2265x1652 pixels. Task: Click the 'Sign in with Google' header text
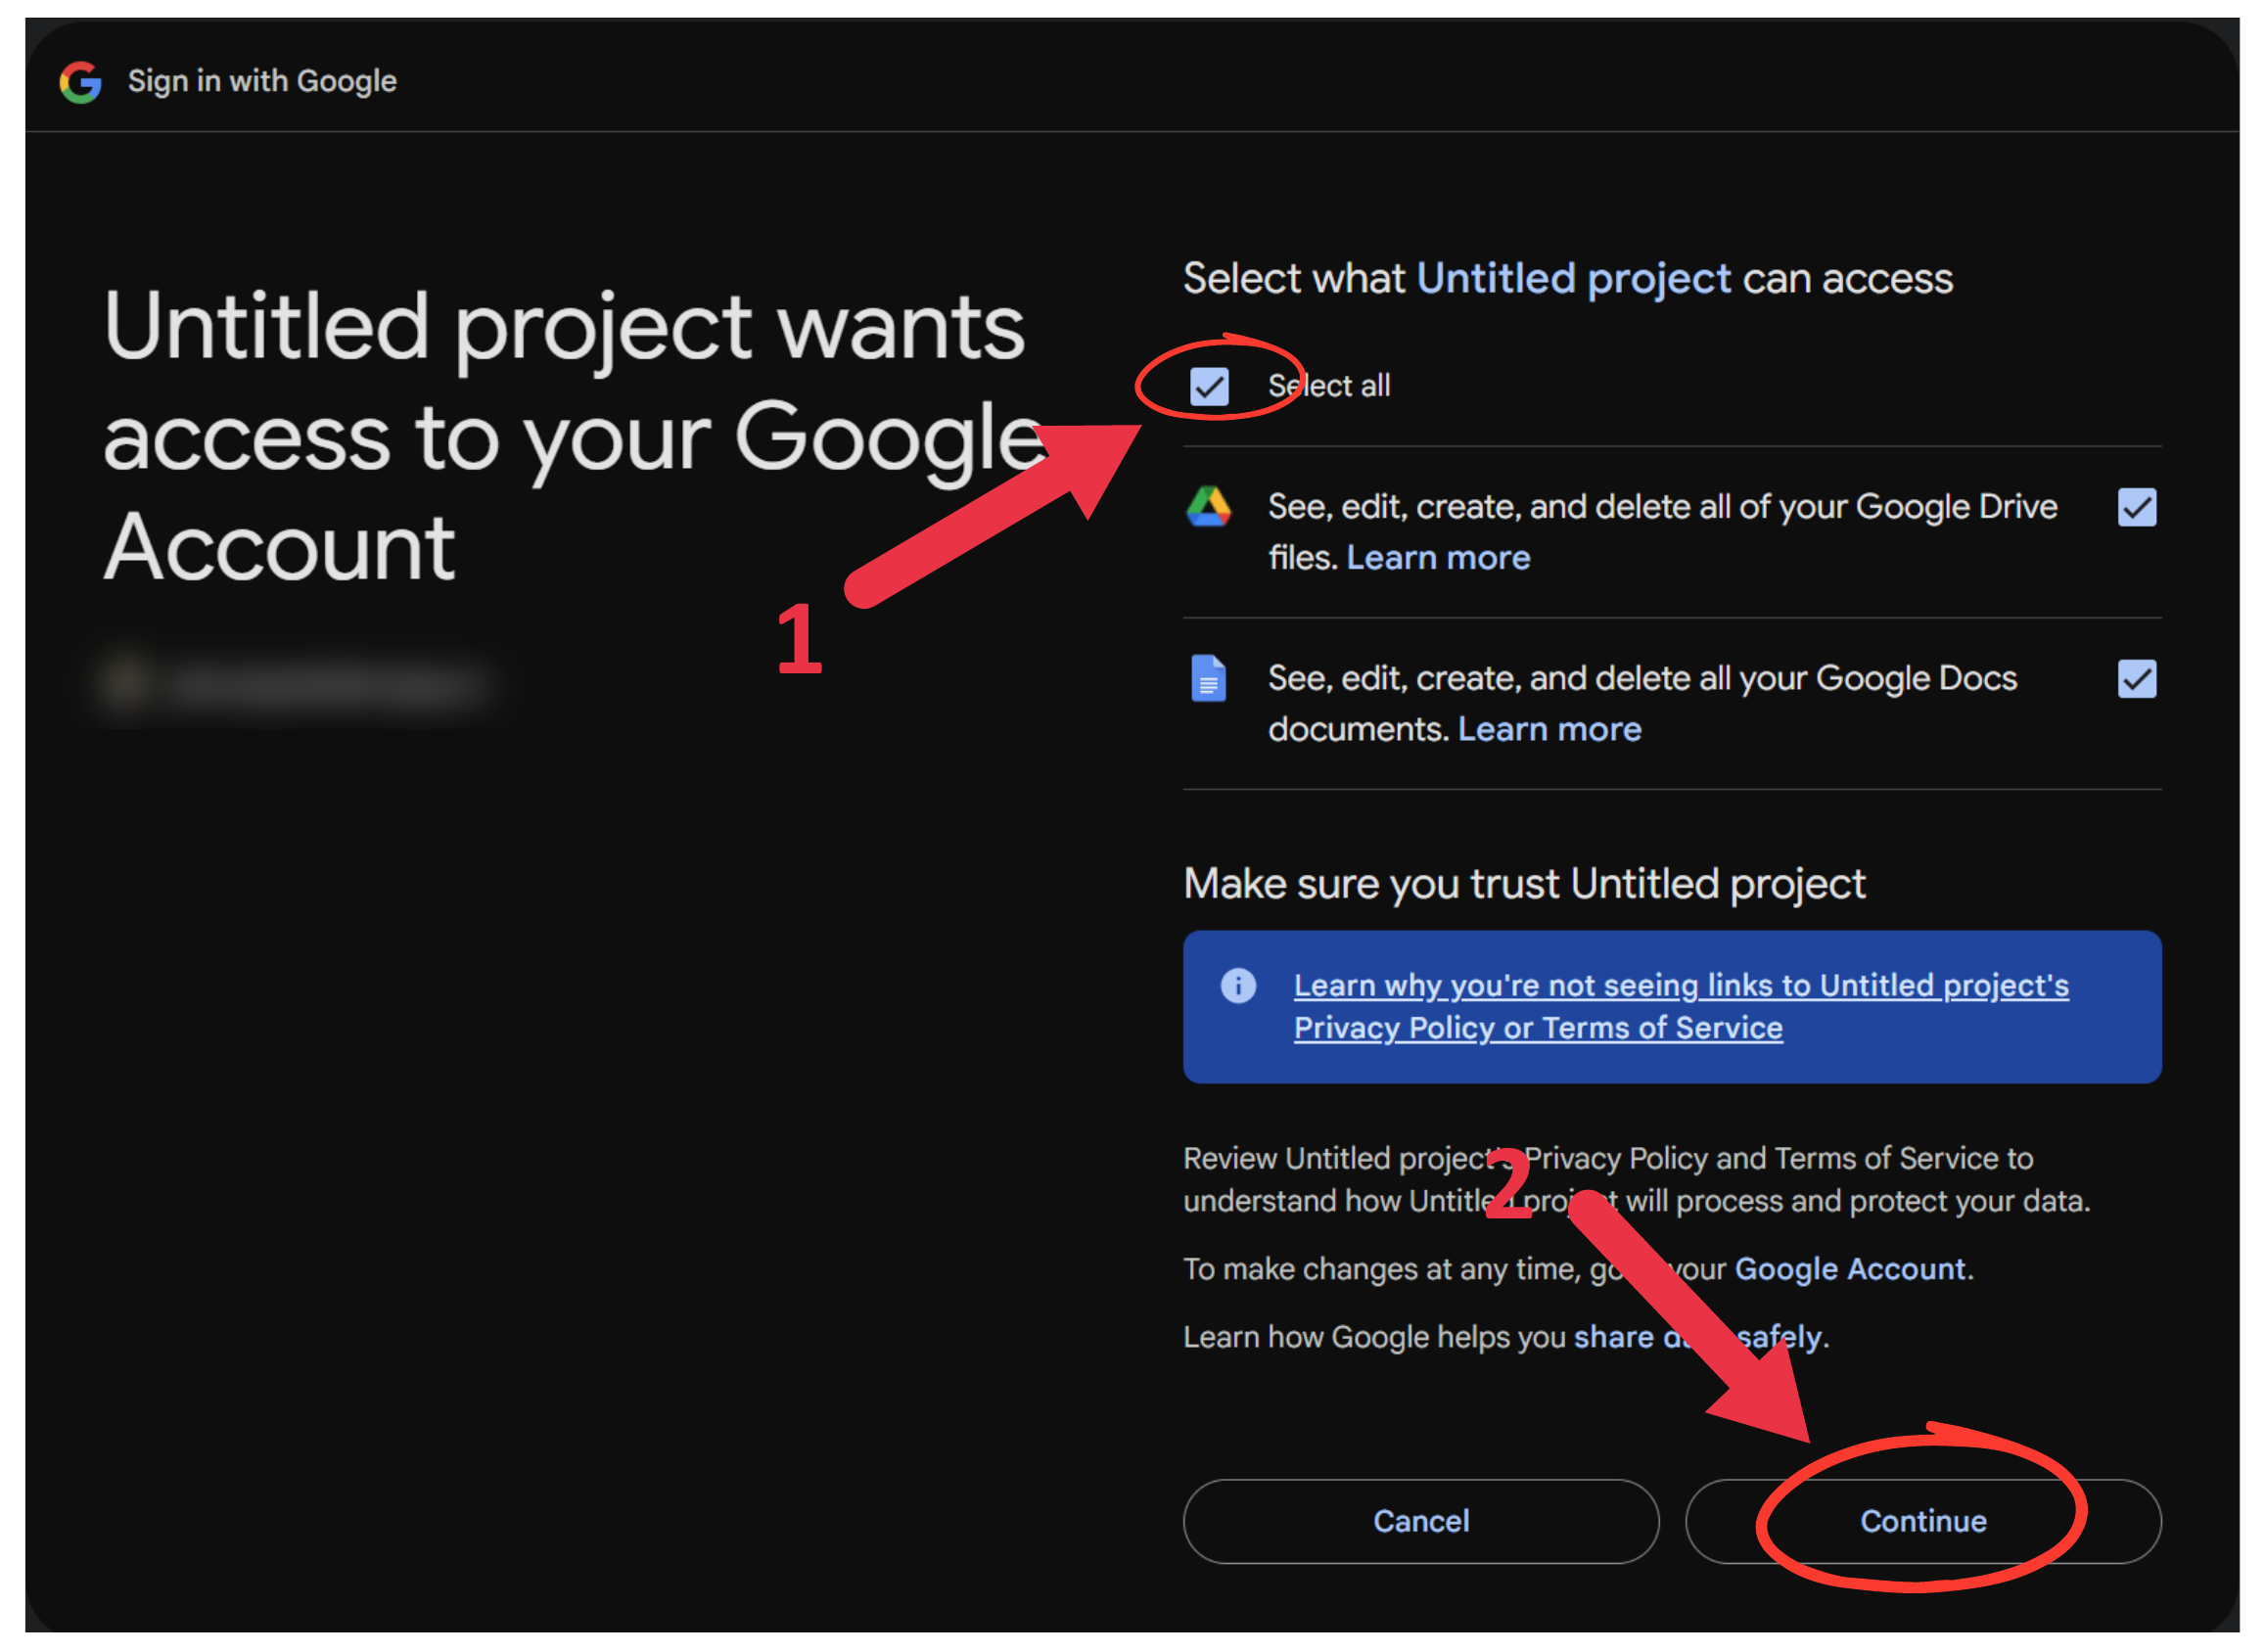point(262,81)
